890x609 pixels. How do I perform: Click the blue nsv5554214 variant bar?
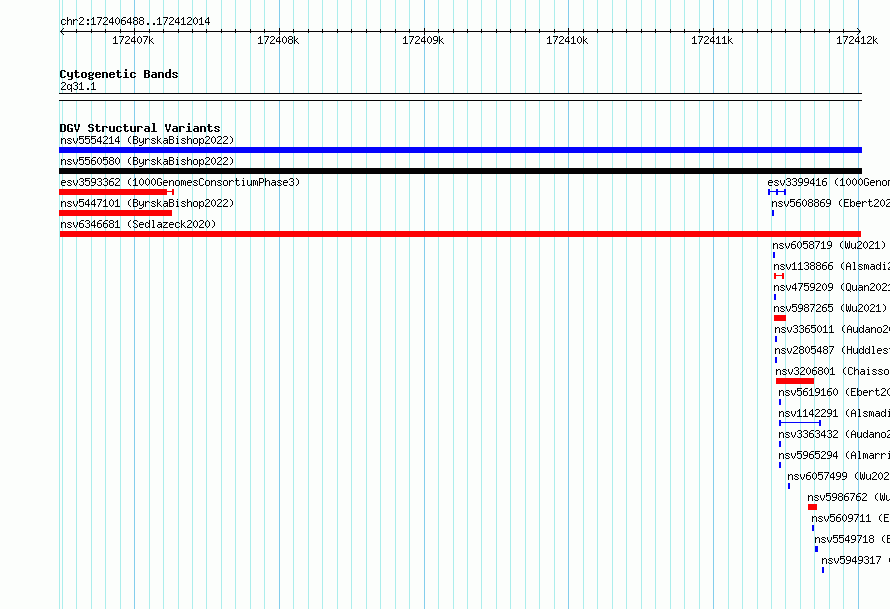point(460,150)
